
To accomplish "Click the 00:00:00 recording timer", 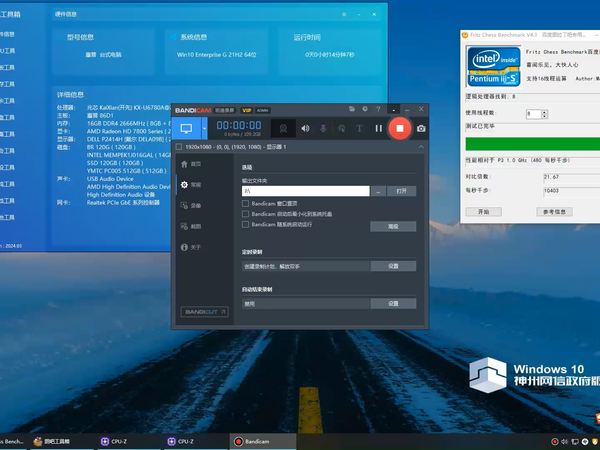I will [239, 125].
